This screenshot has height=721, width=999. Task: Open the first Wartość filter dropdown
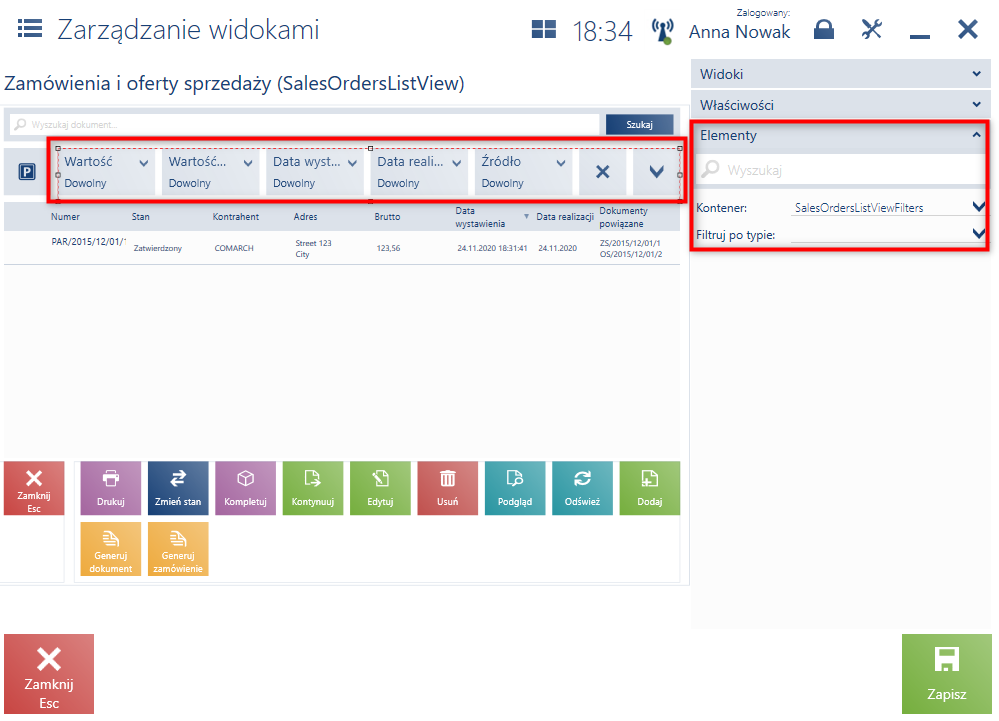coord(106,172)
